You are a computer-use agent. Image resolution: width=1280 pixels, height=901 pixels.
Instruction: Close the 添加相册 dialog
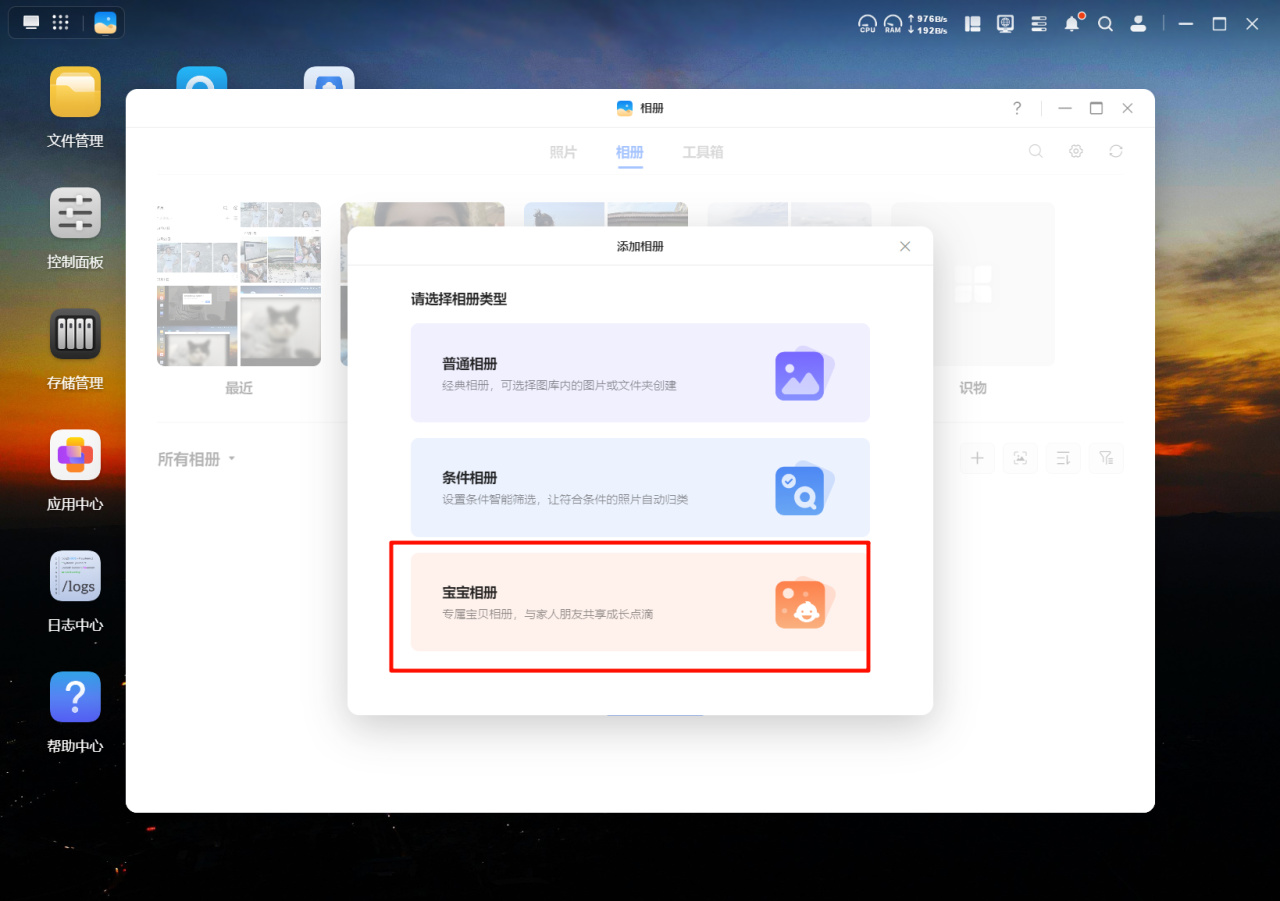coord(905,246)
